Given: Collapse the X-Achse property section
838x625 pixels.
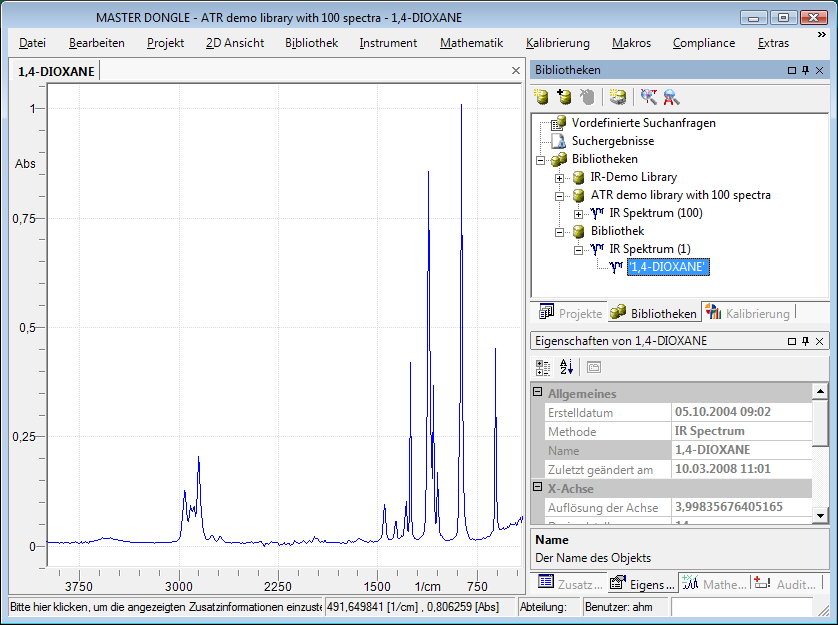Looking at the screenshot, I should point(538,489).
